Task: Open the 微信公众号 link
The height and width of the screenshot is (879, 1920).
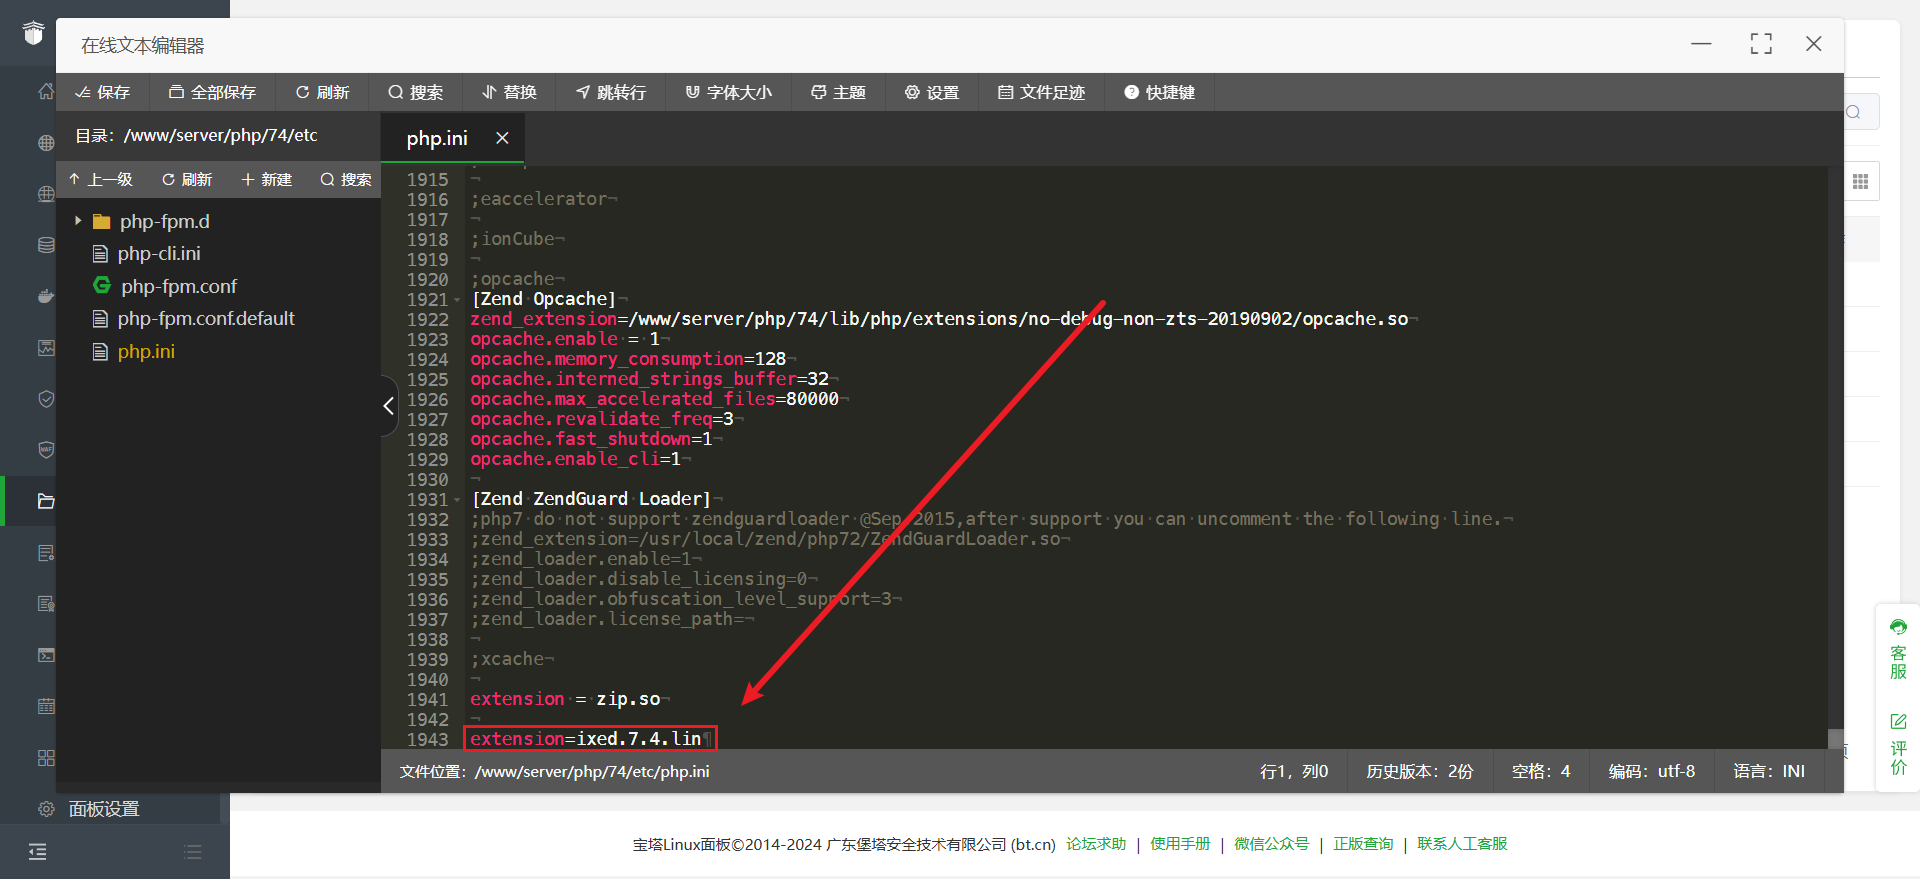Action: coord(1271,844)
